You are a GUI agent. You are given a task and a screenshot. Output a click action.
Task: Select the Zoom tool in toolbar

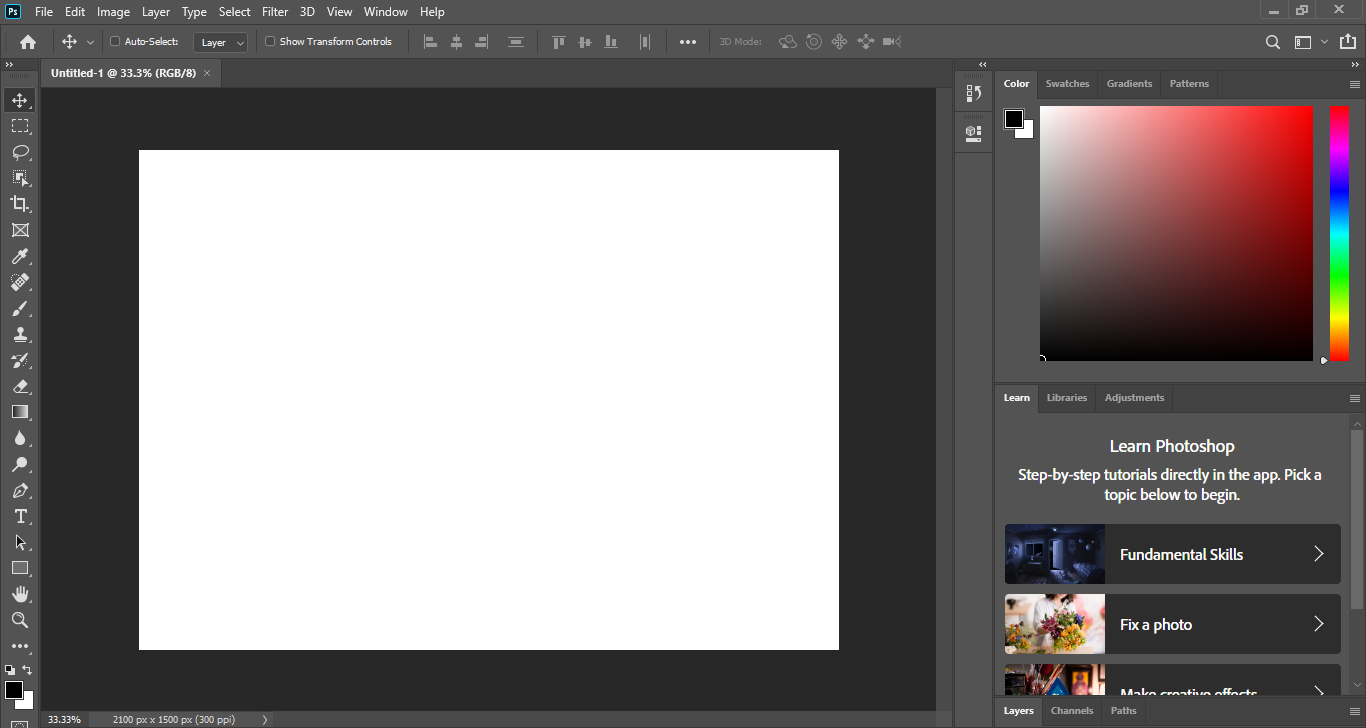(x=20, y=620)
